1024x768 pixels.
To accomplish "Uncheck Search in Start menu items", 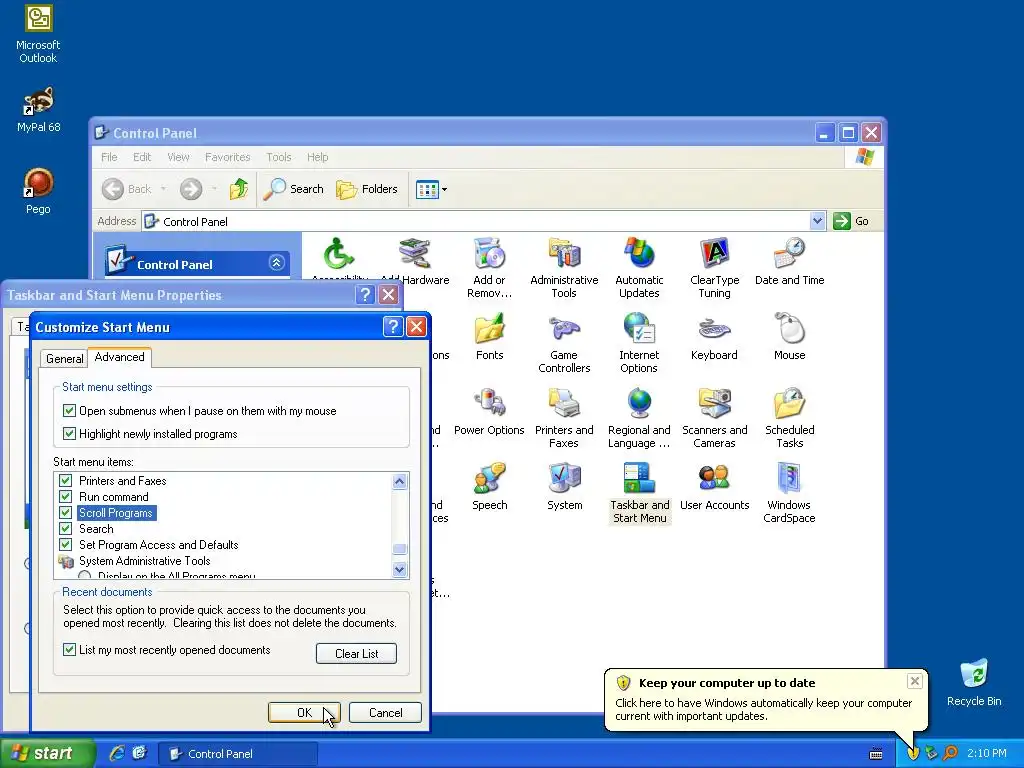I will coord(65,528).
